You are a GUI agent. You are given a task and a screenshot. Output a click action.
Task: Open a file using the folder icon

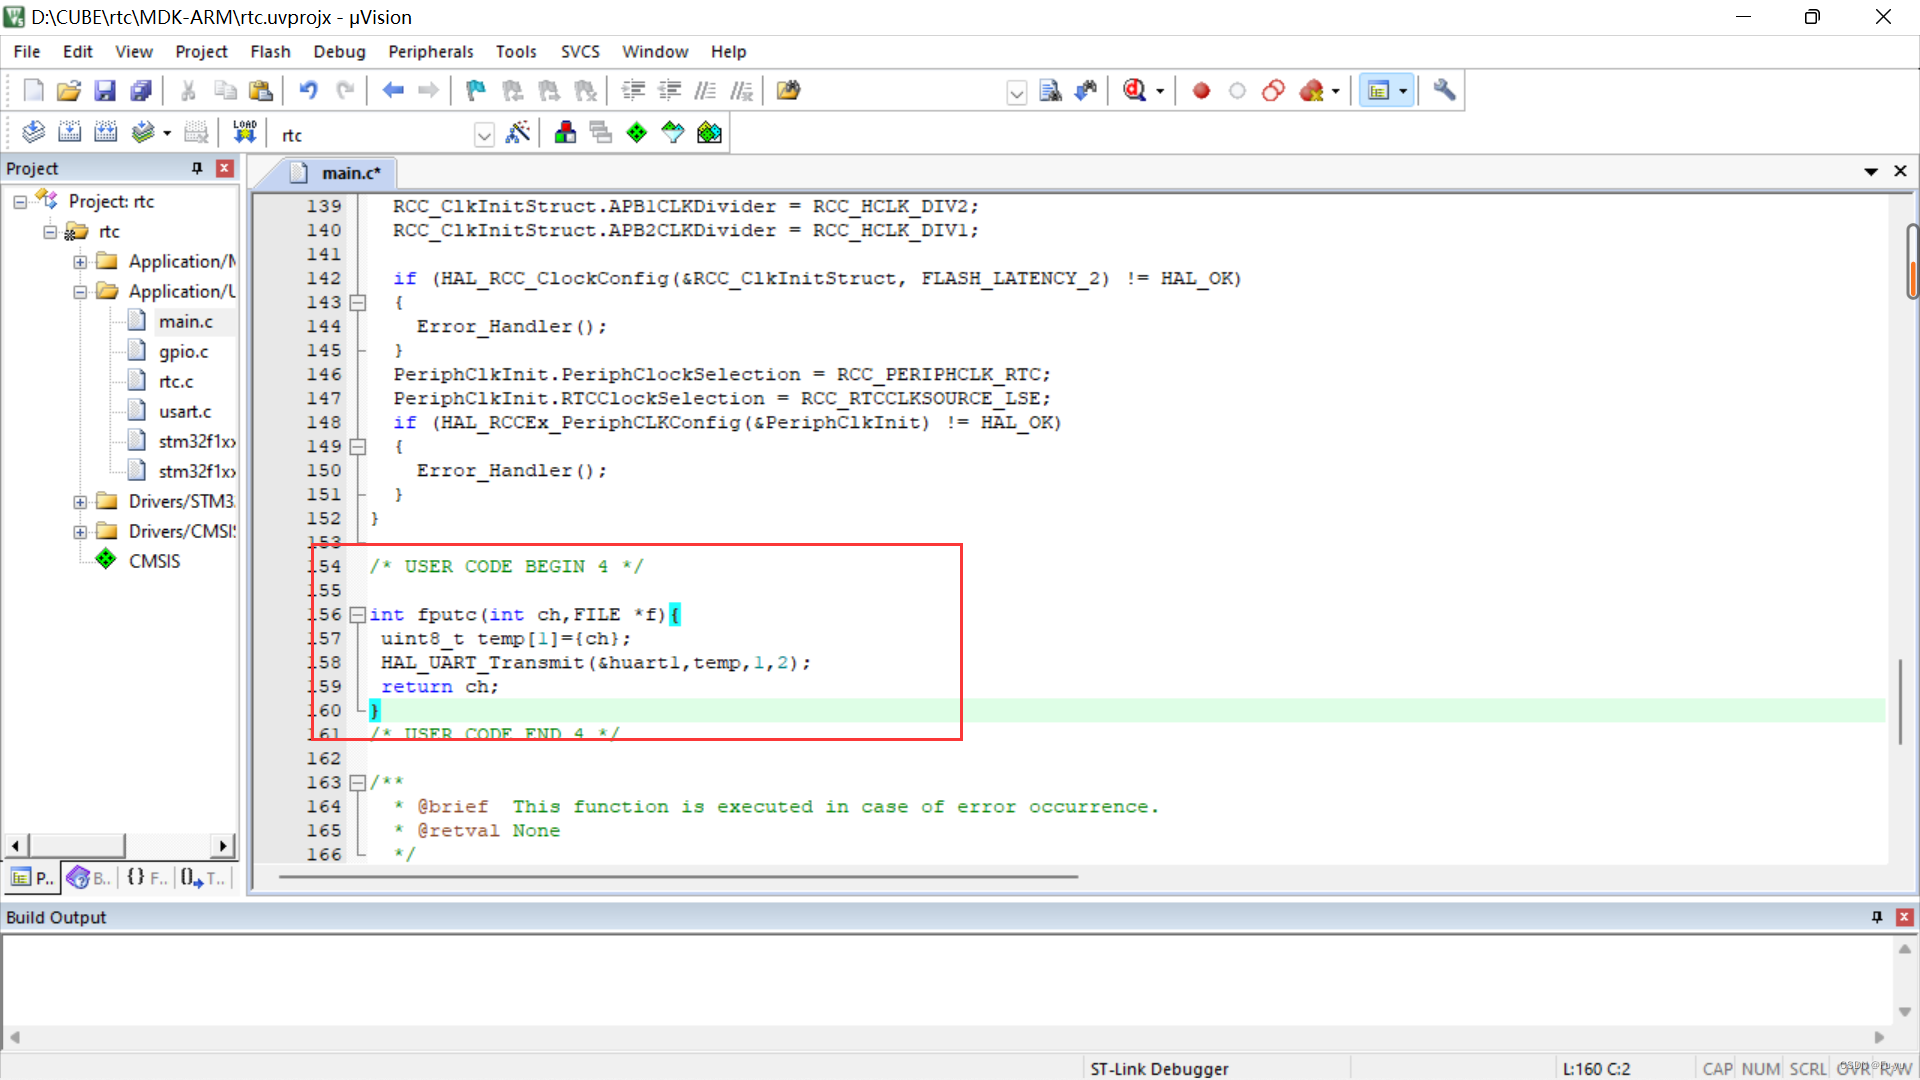click(x=69, y=91)
